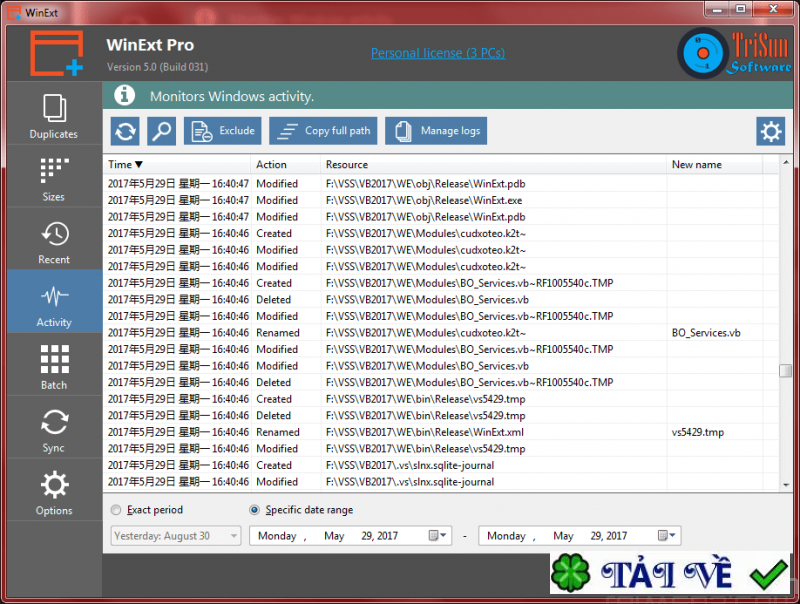Screen dimensions: 800x604
Task: Click the Resource column header
Action: pyautogui.click(x=493, y=164)
